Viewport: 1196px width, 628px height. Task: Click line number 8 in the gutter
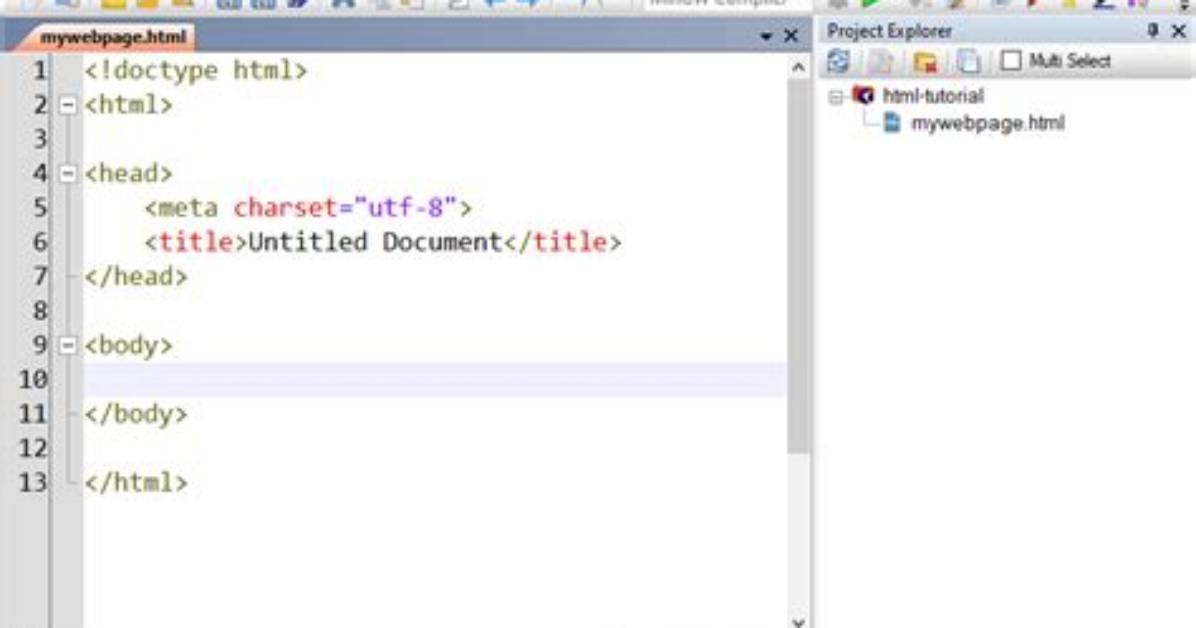(40, 311)
